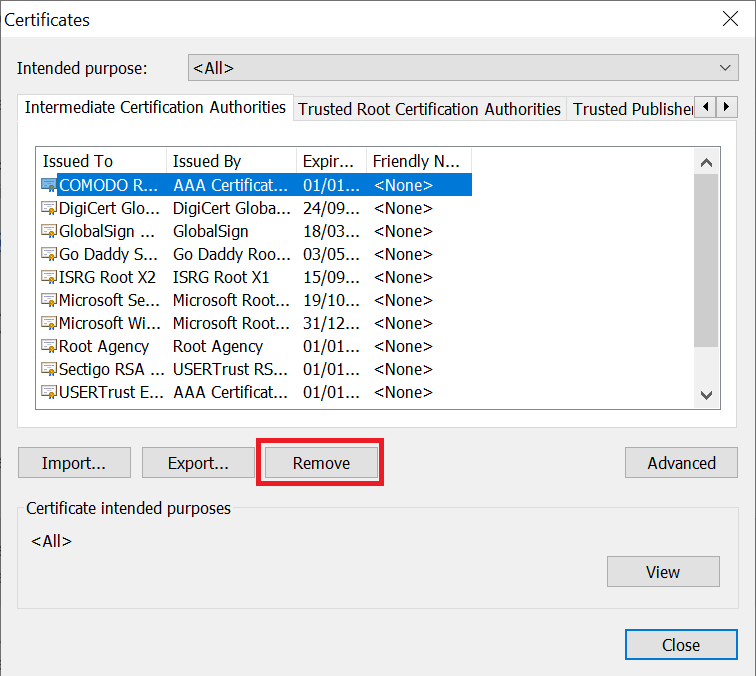Click the 15/09... expiry date cell
The image size is (756, 676).
point(331,277)
